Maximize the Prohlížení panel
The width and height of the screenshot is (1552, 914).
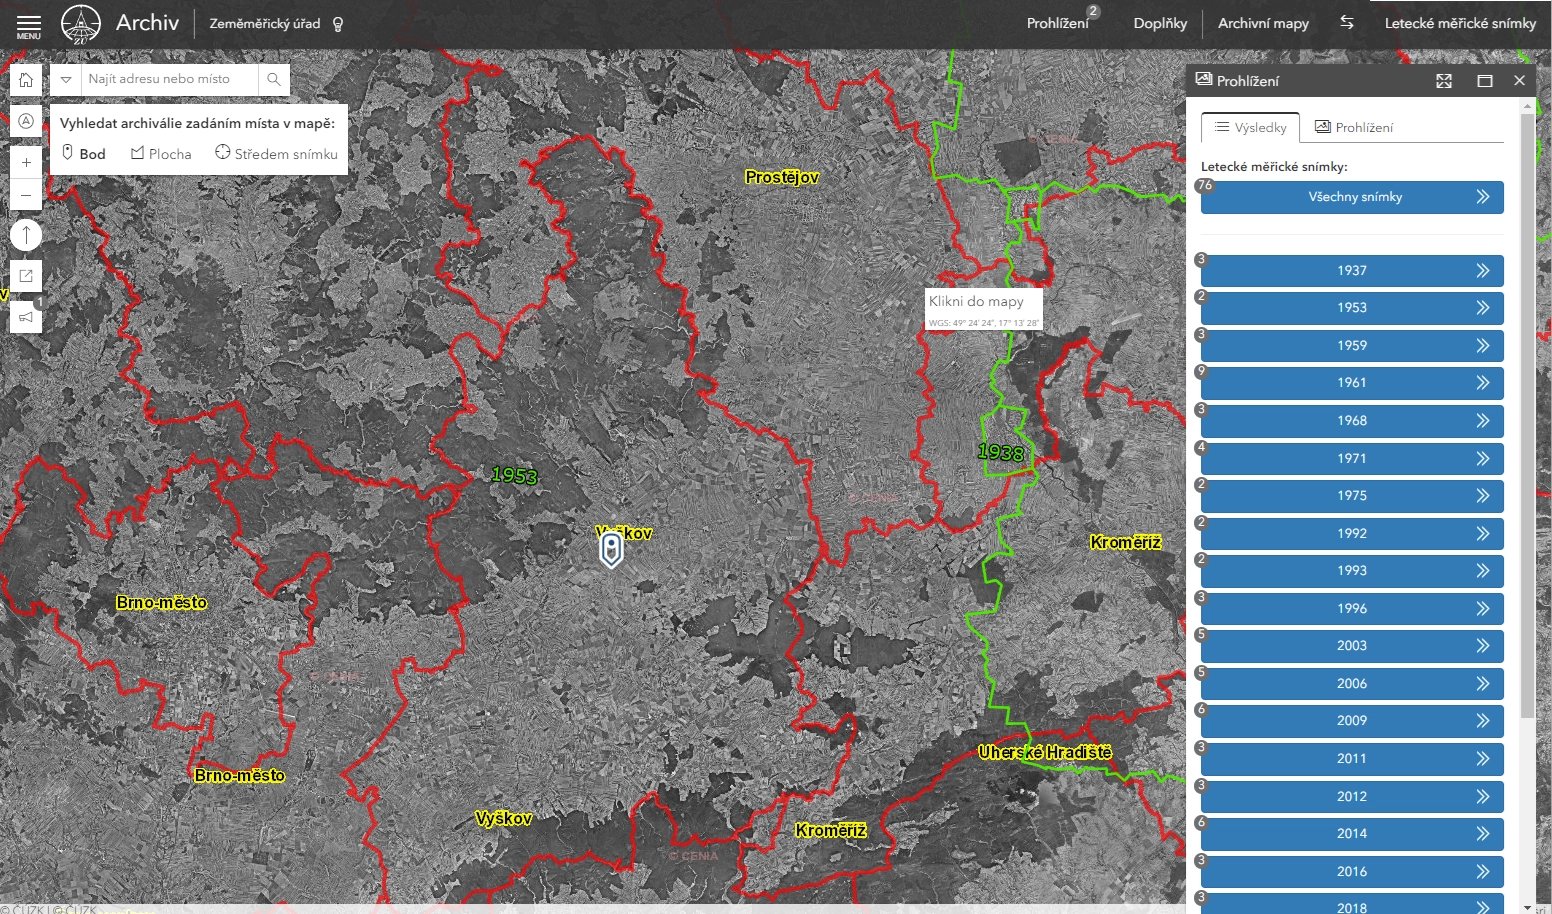1485,81
